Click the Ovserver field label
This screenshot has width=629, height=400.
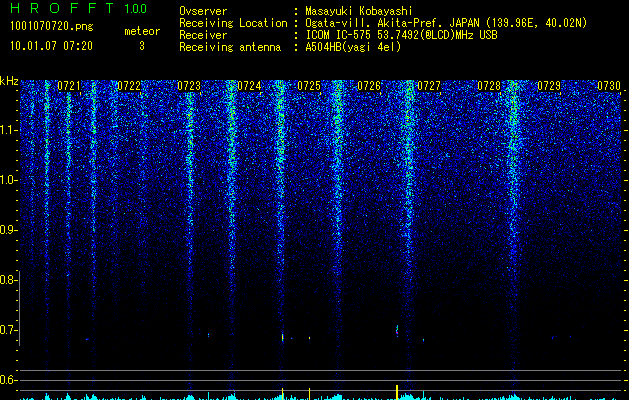click(x=203, y=11)
